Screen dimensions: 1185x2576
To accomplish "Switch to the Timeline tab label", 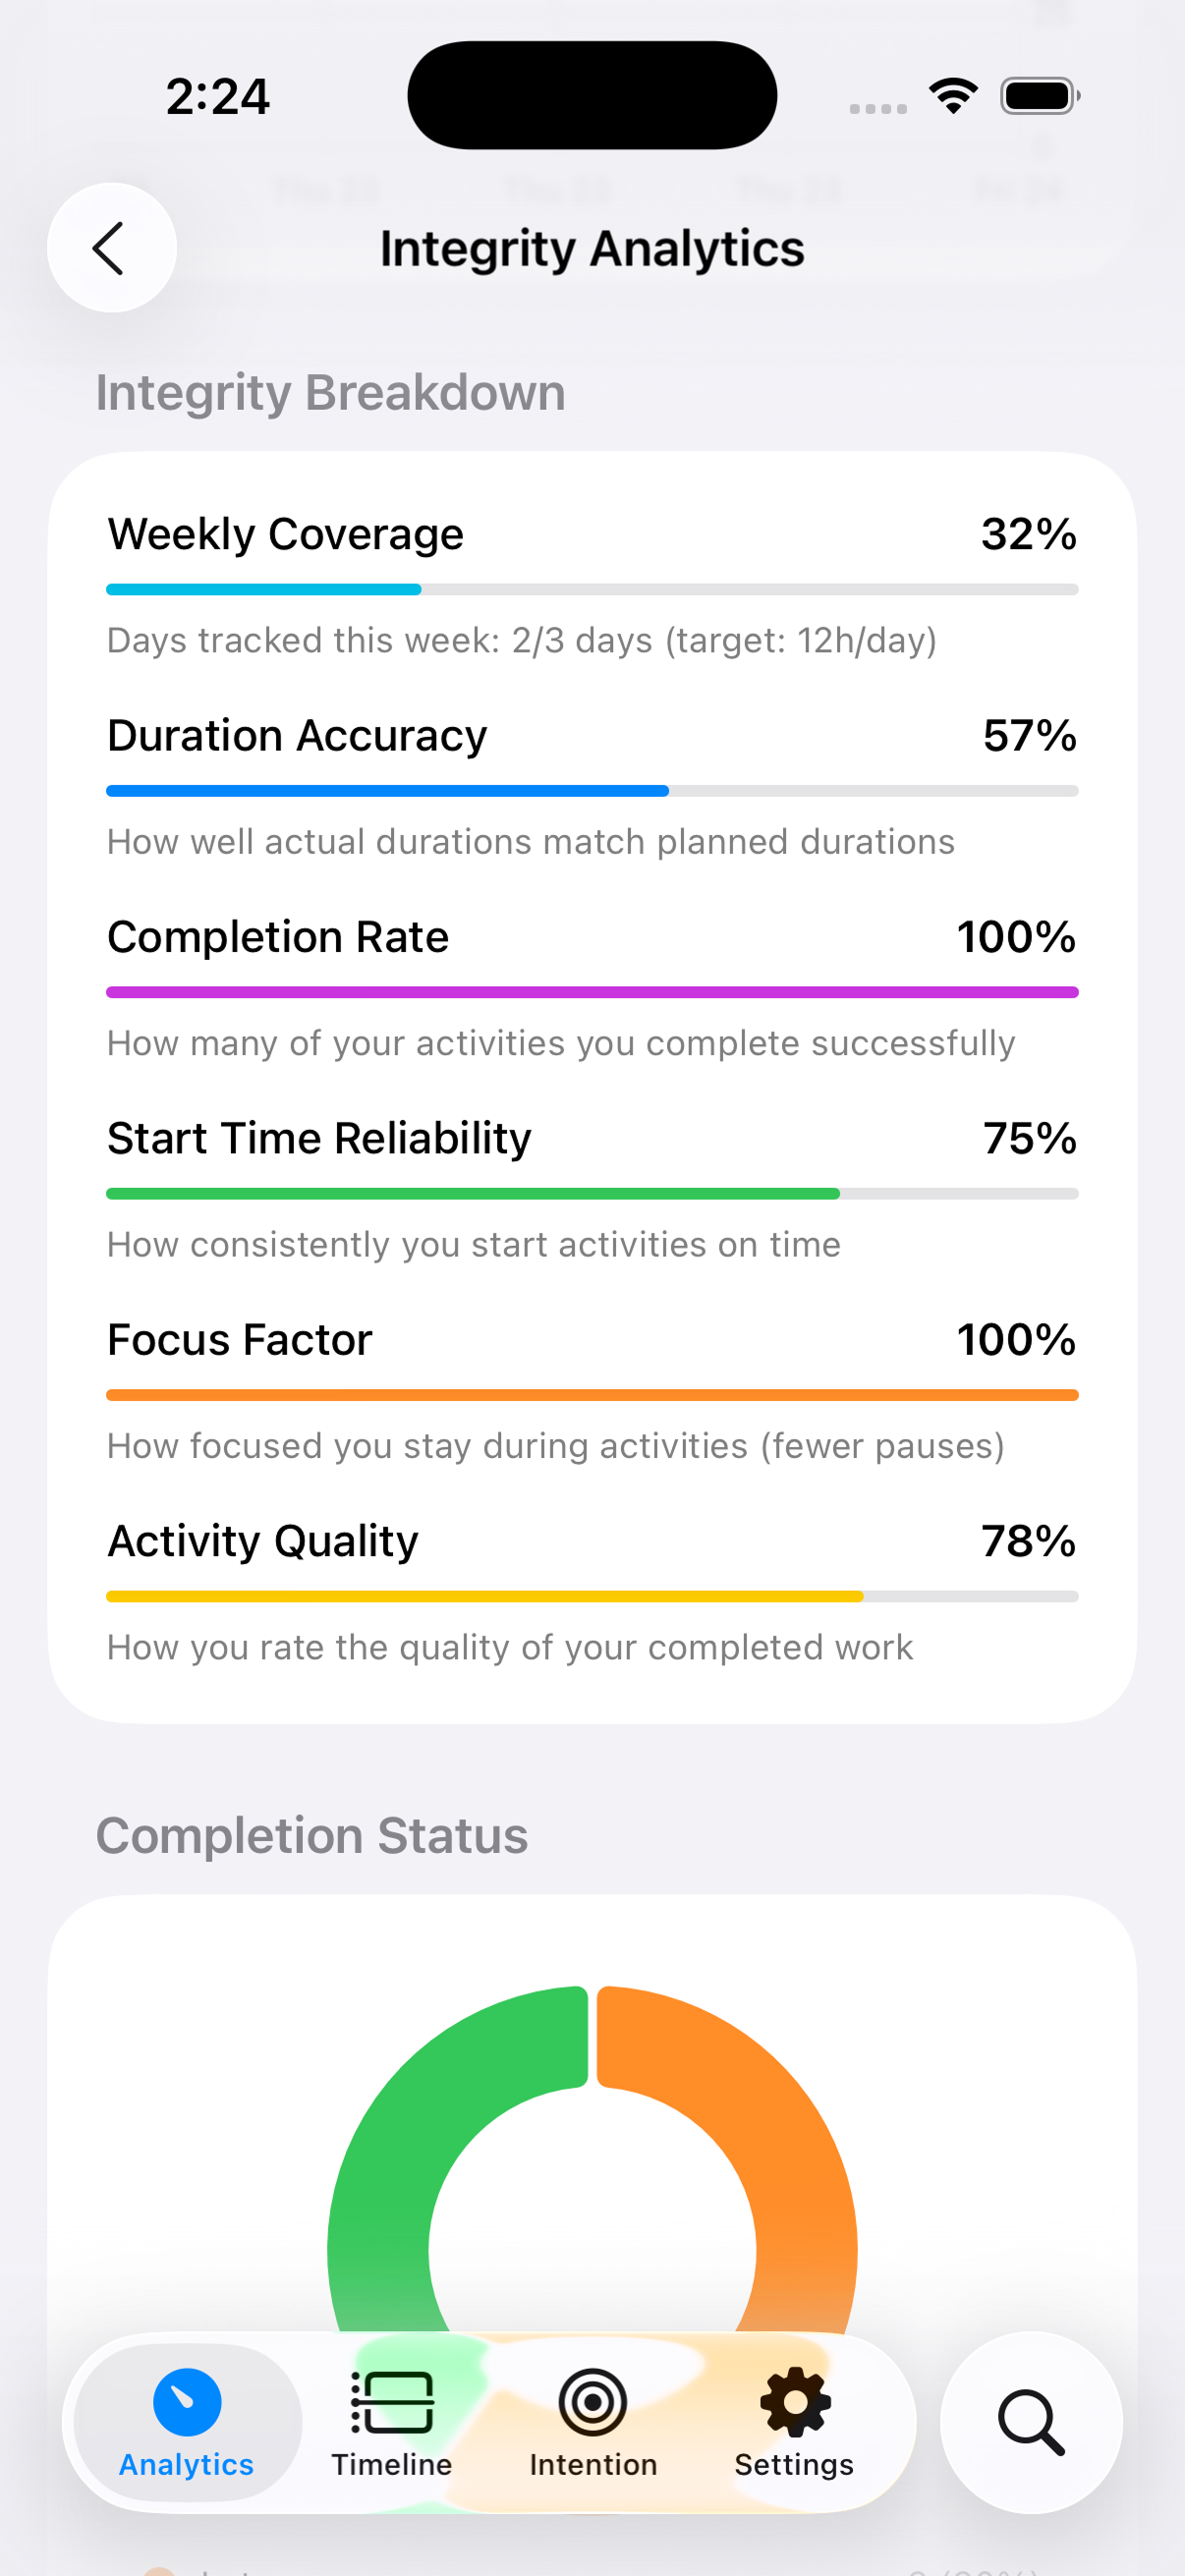I will [392, 2465].
